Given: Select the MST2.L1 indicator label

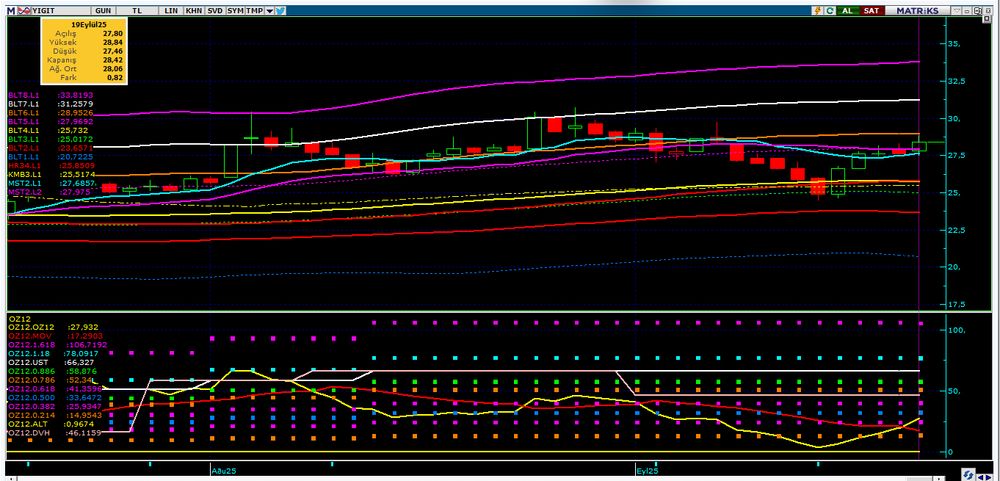Looking at the screenshot, I should (24, 183).
